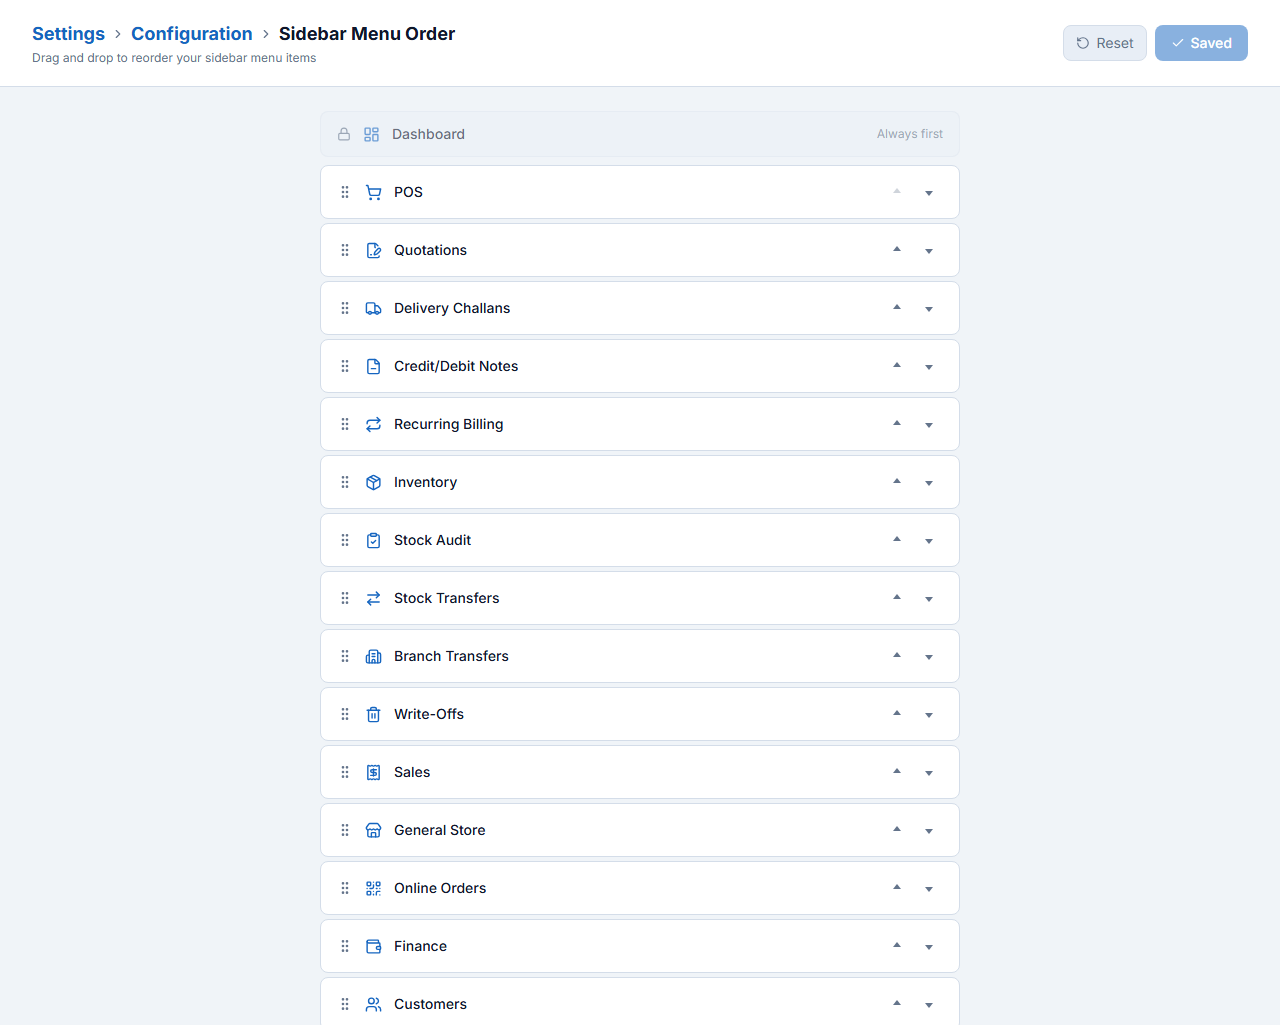Click the Online Orders QR code icon
The image size is (1280, 1025).
pos(373,888)
